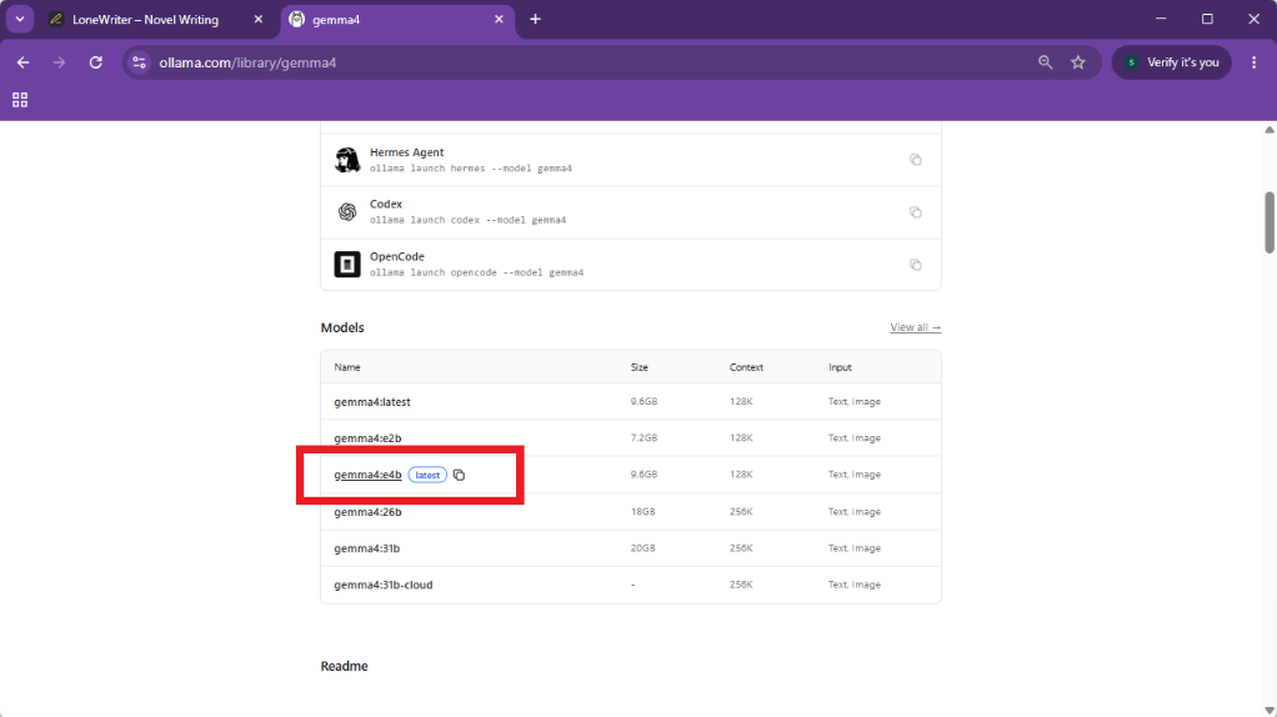Open a new browser tab
Image resolution: width=1277 pixels, height=717 pixels.
pyautogui.click(x=535, y=19)
